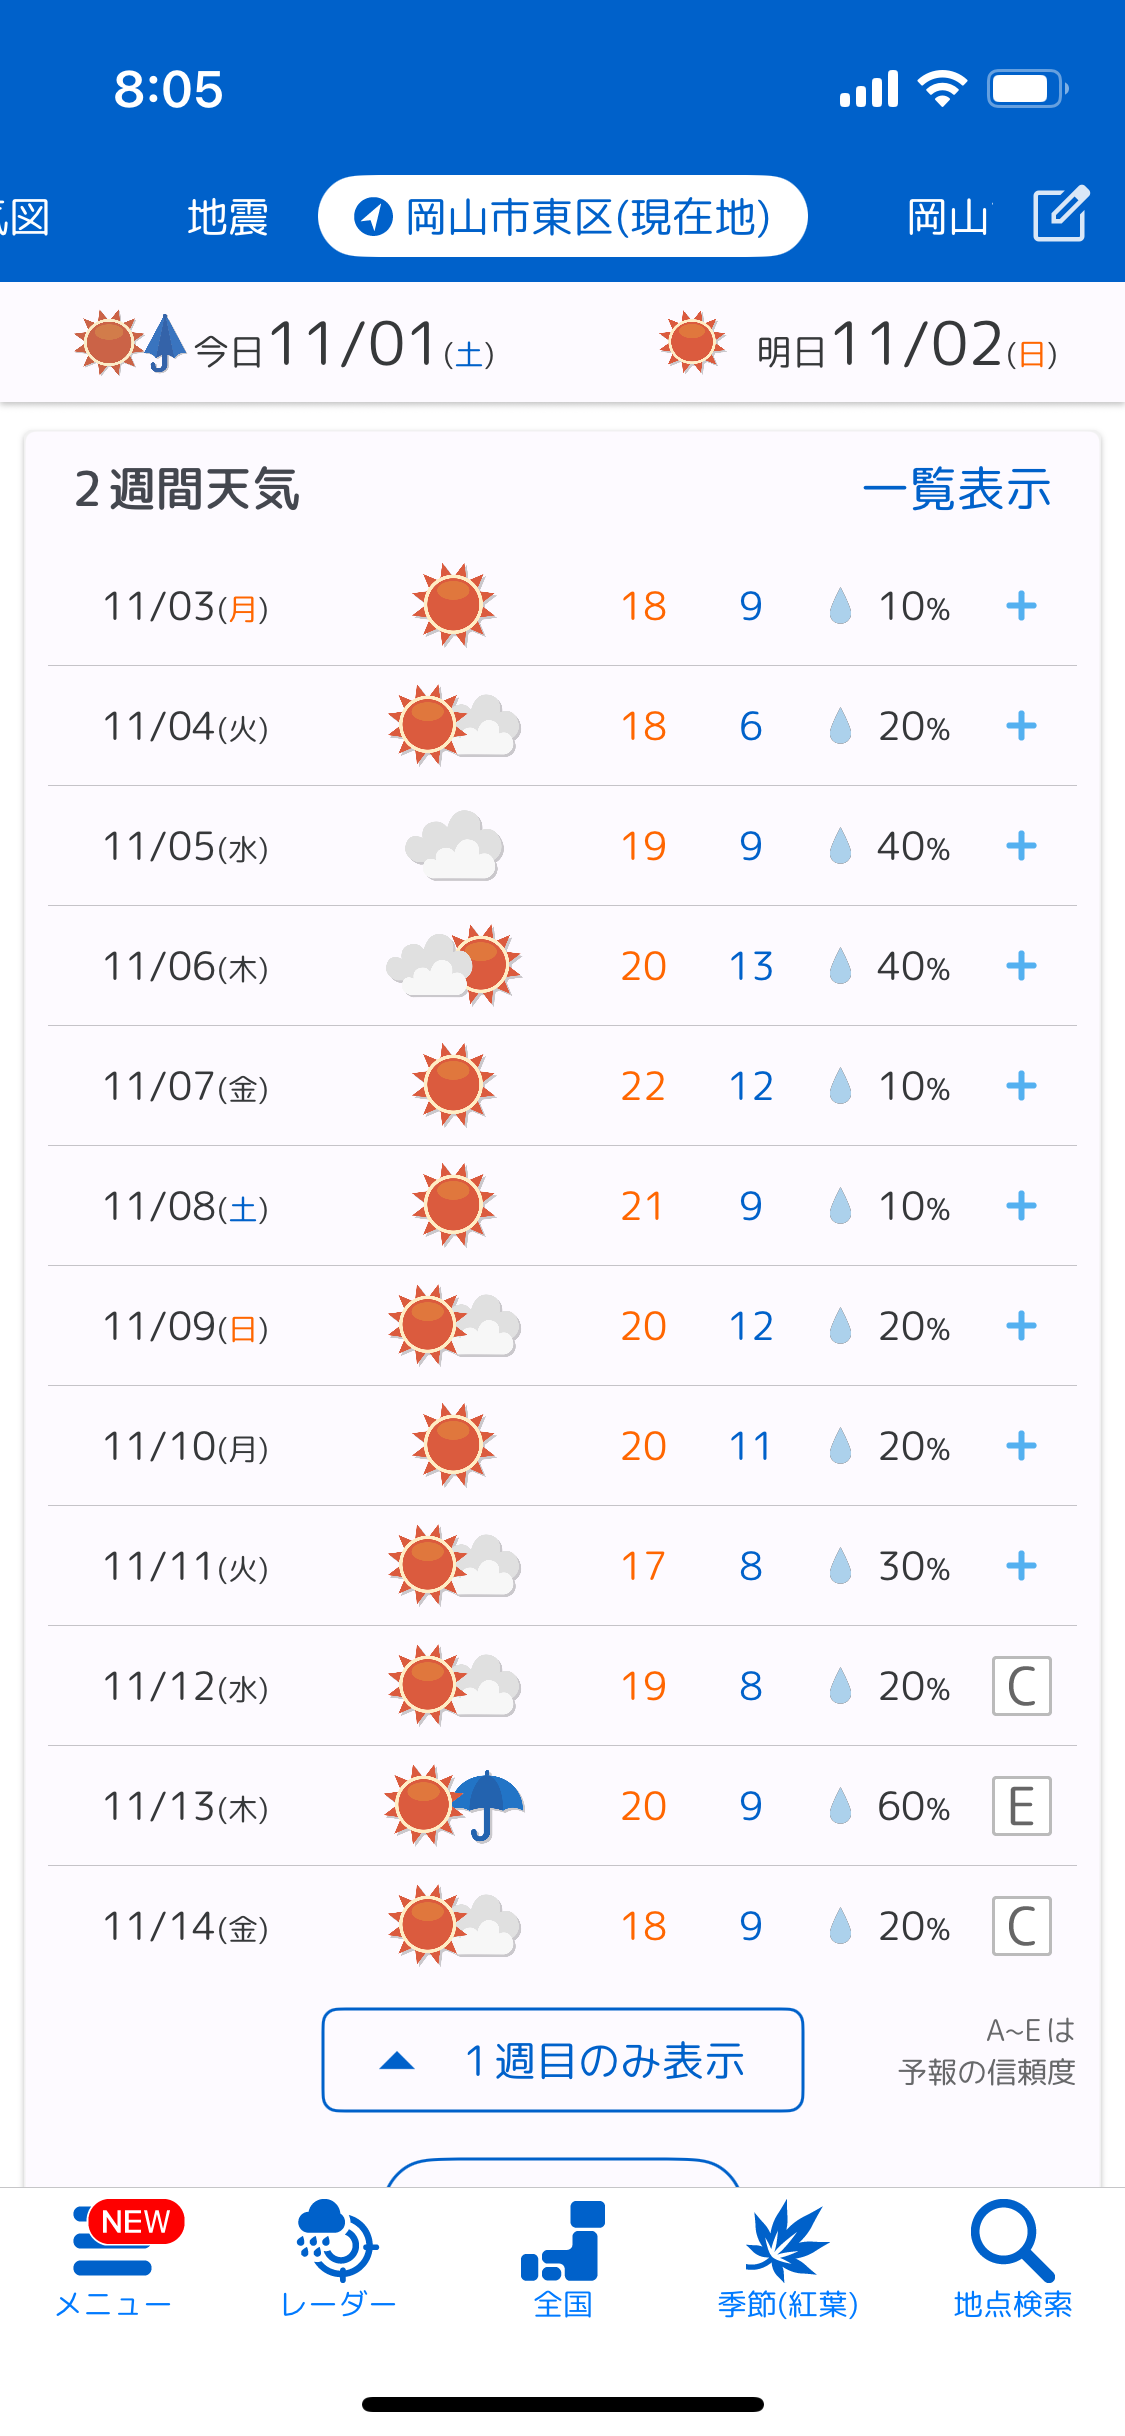
Task: Expand the 11/05 forecast row
Action: click(1021, 846)
